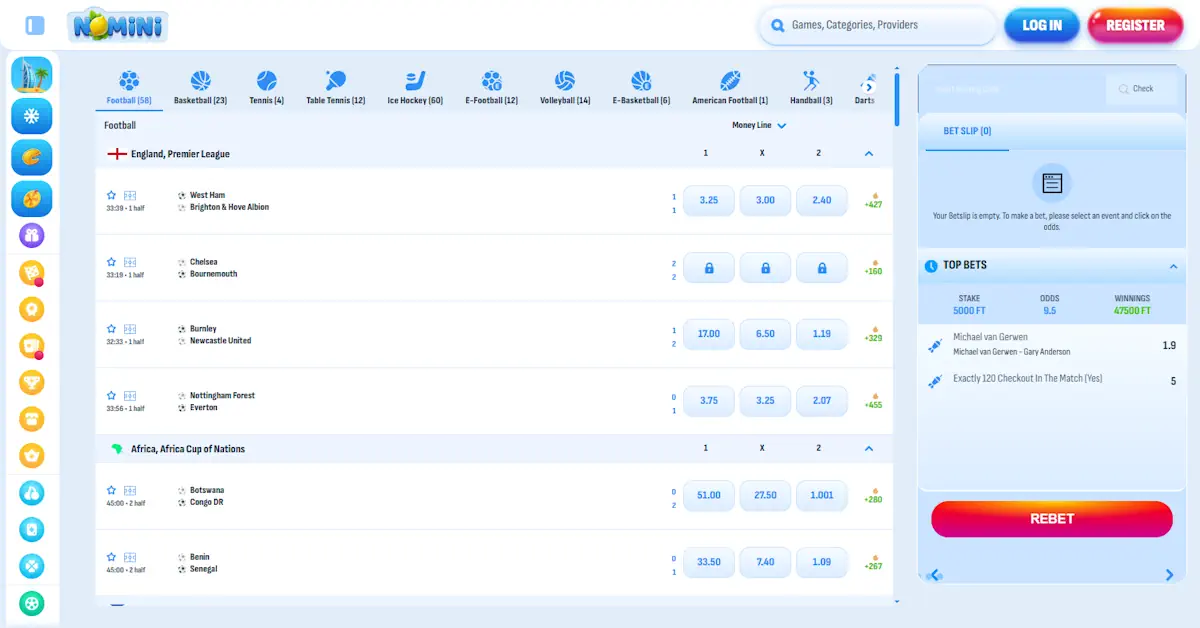This screenshot has width=1200, height=628.
Task: Click the wheel of fortune icon in the sidebar
Action: [x=31, y=199]
